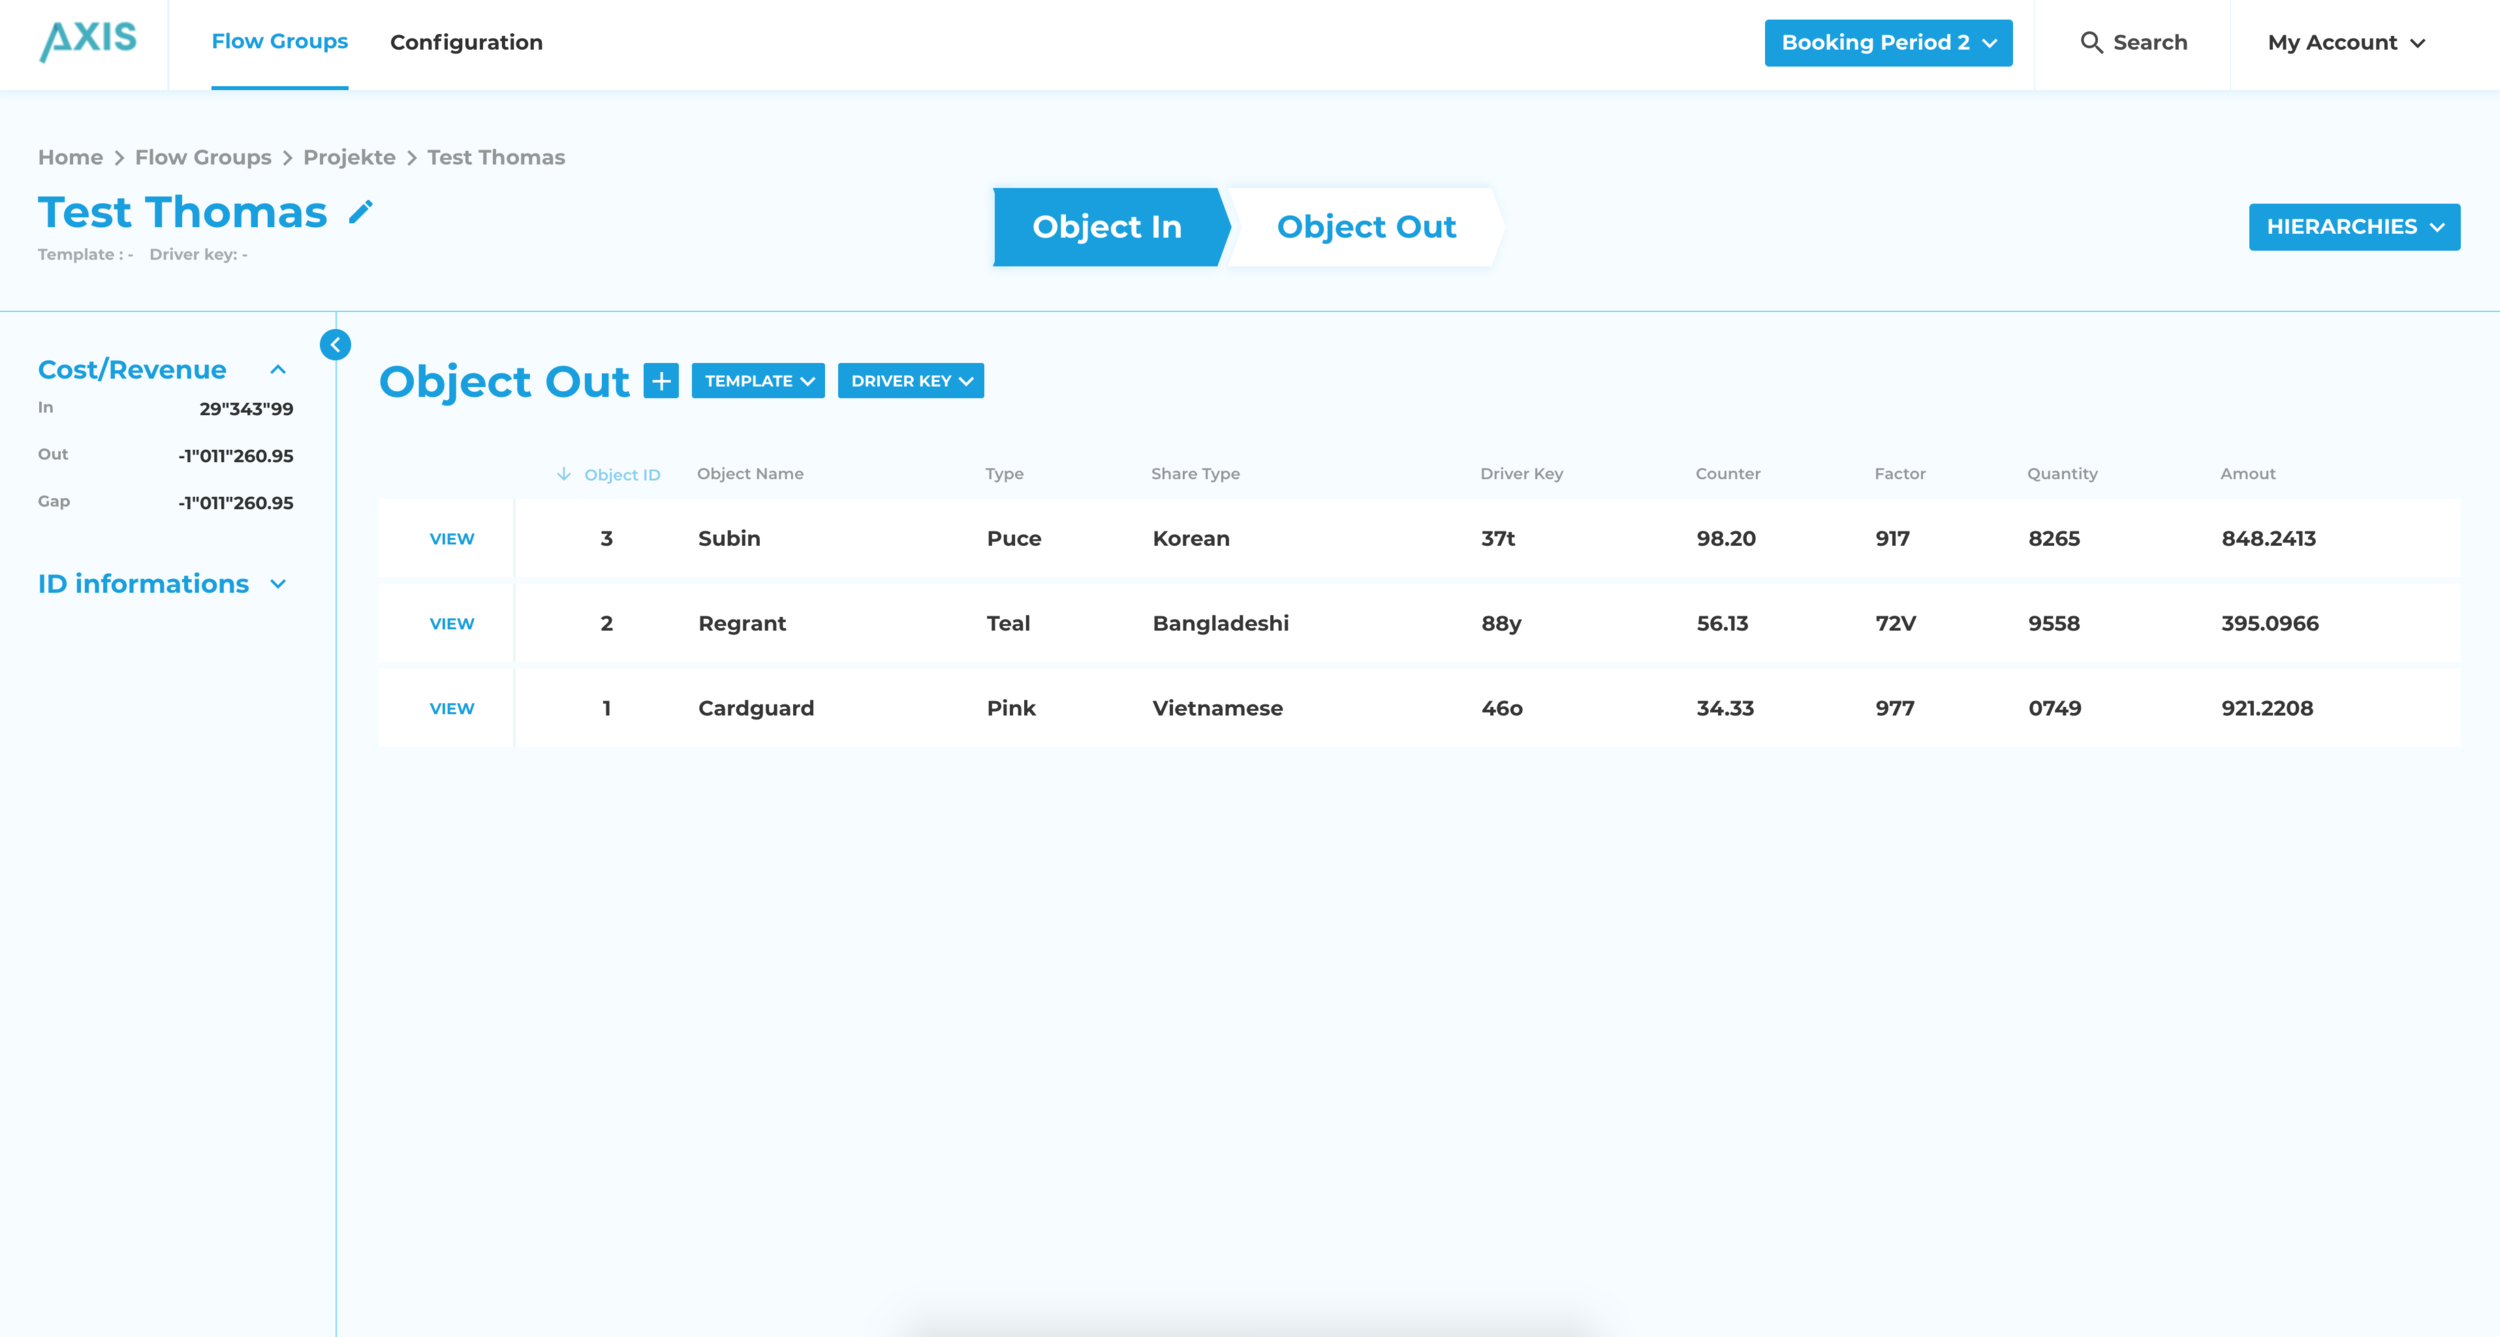Go to Projekte in the breadcrumb
2500x1337 pixels.
click(349, 158)
